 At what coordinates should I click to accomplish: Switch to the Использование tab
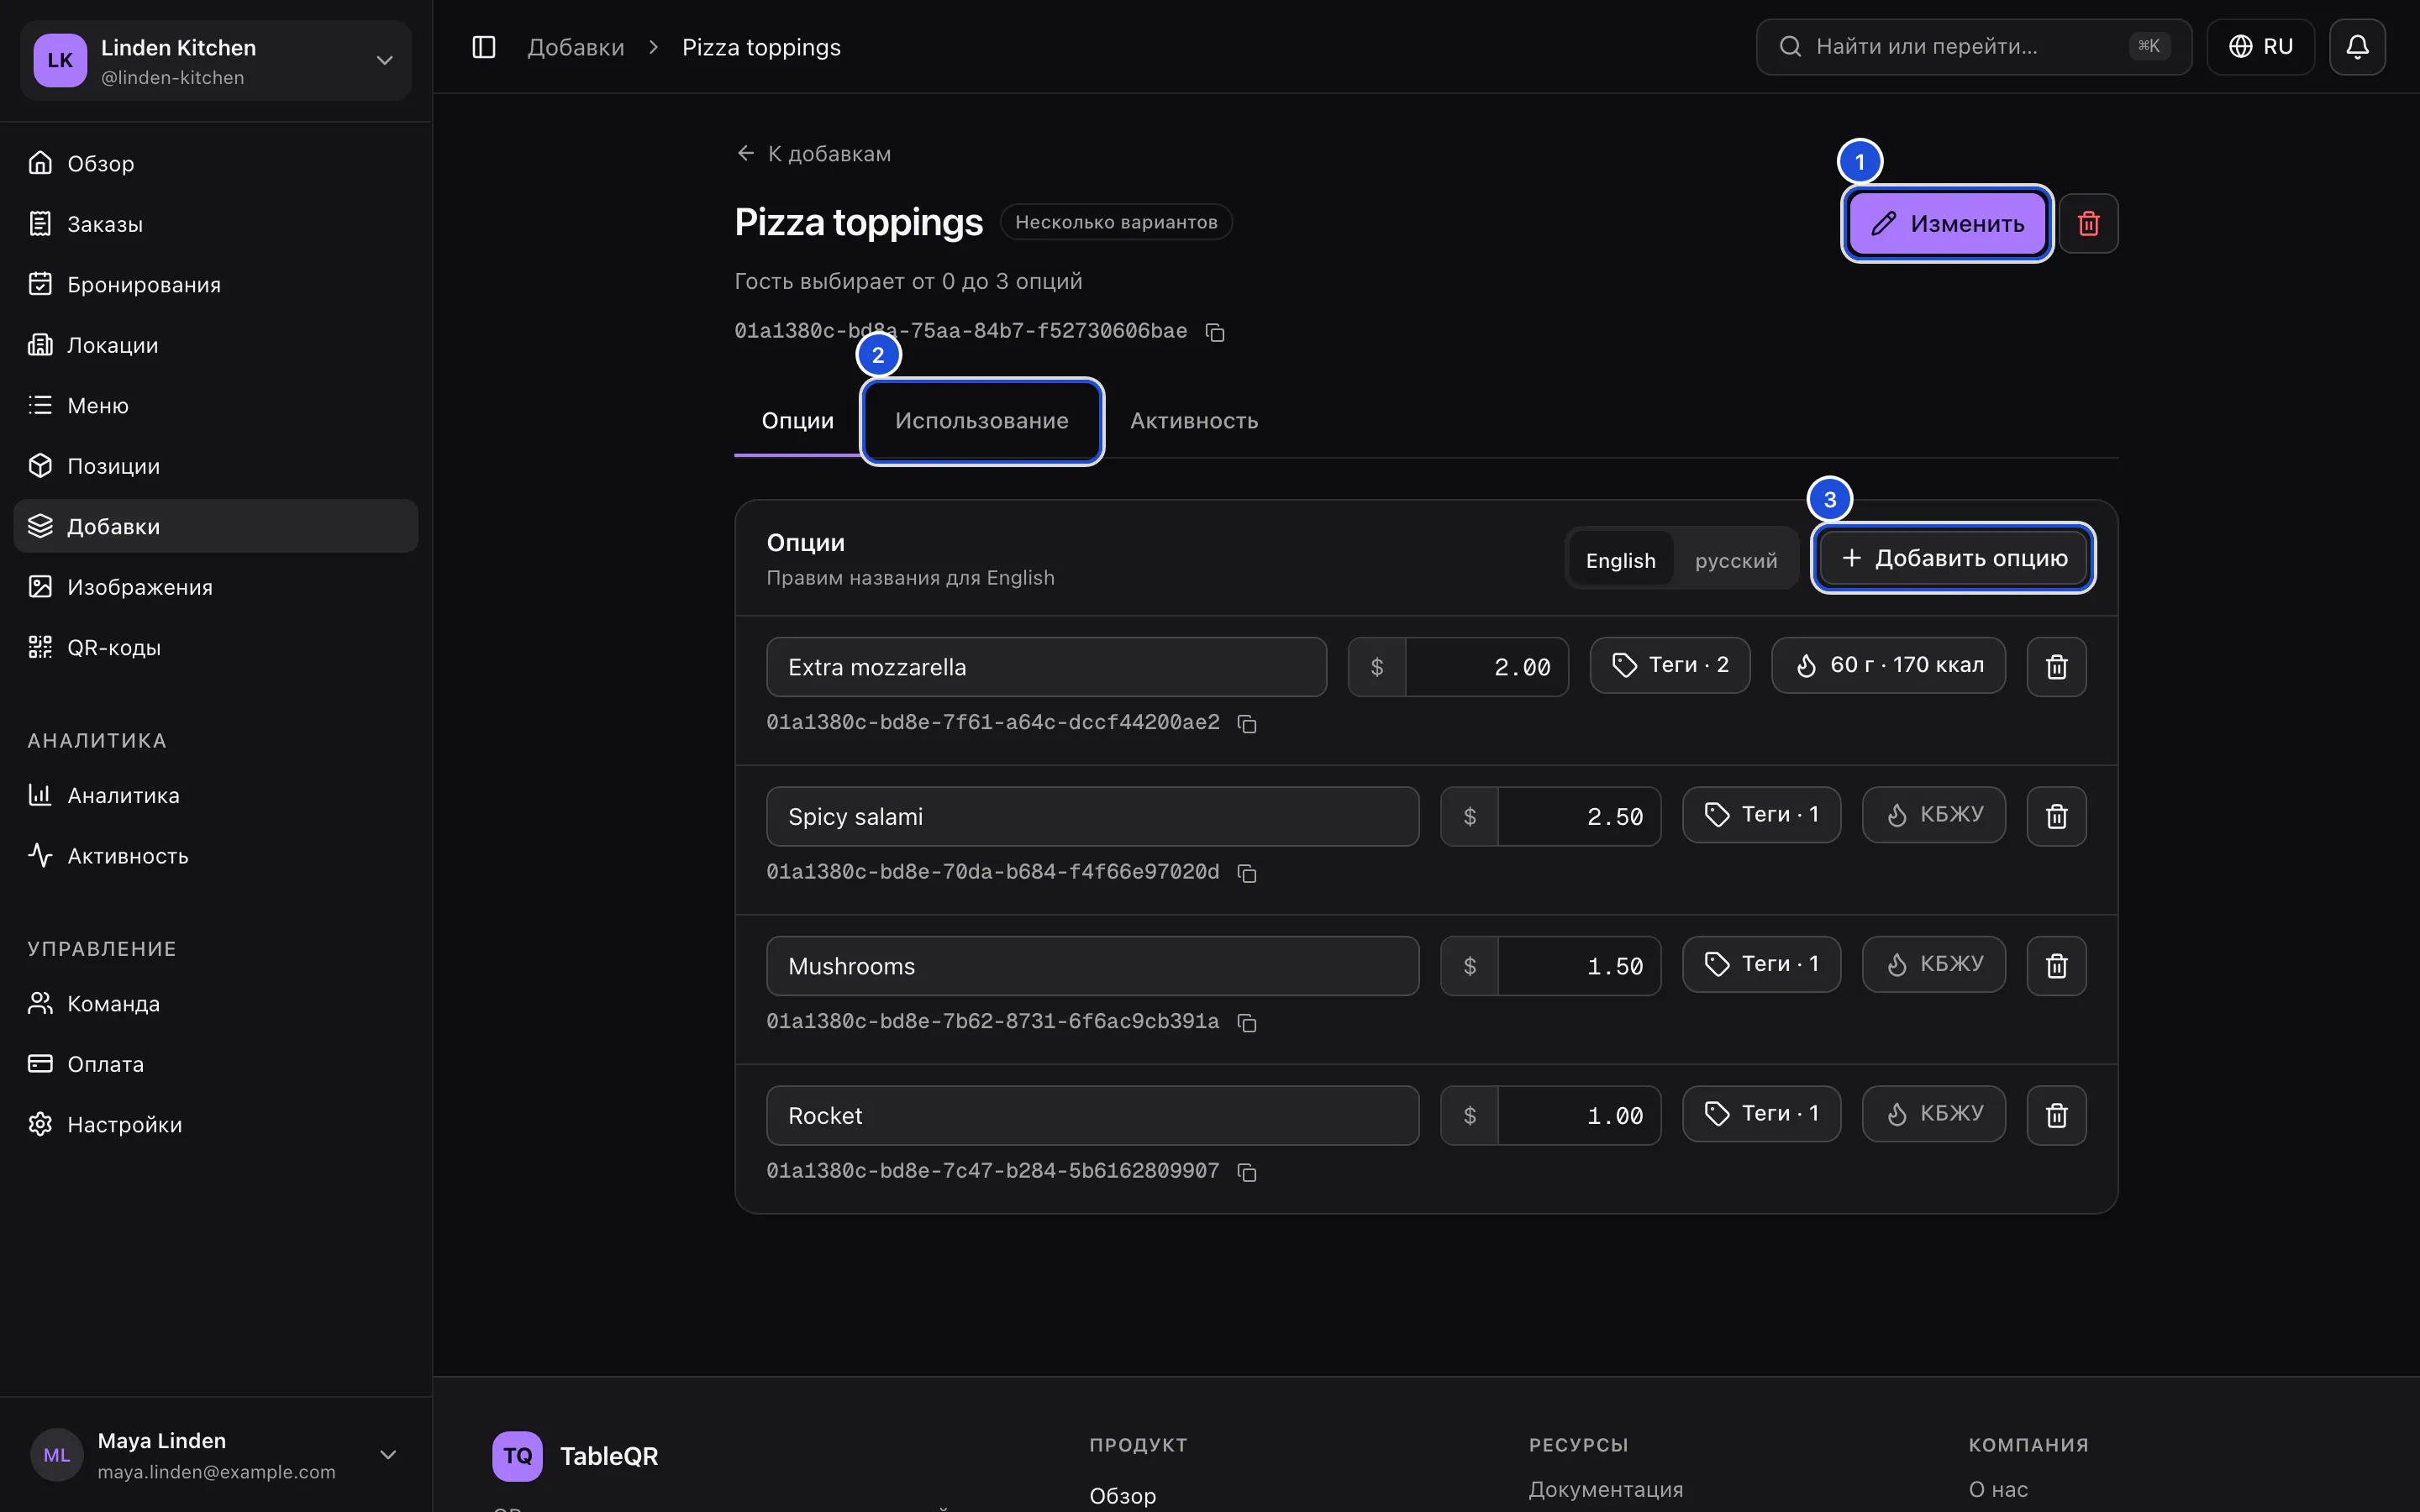tap(982, 421)
